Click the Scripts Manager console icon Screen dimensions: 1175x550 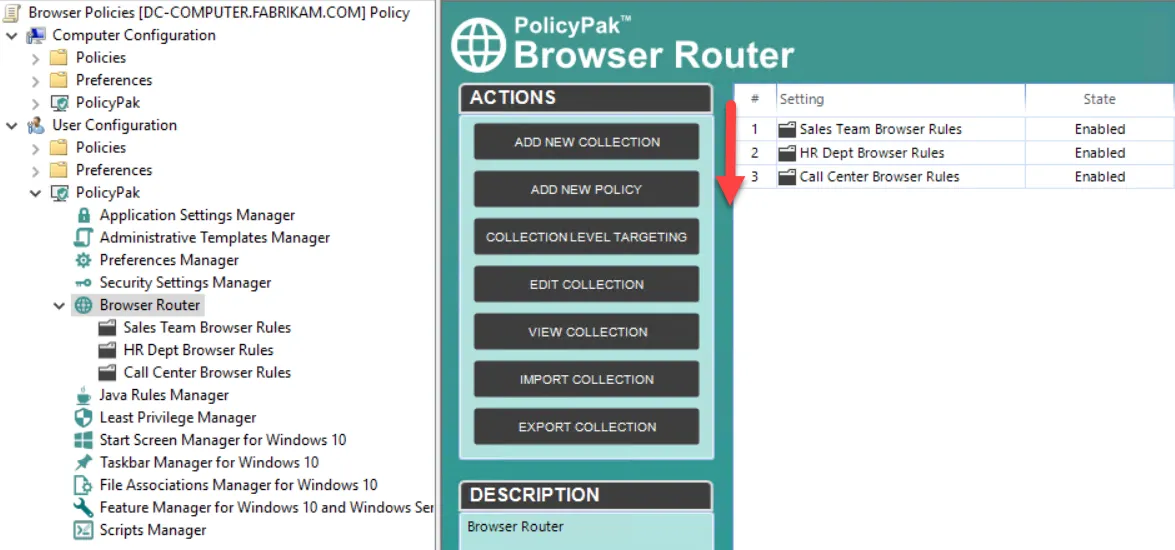coord(83,530)
